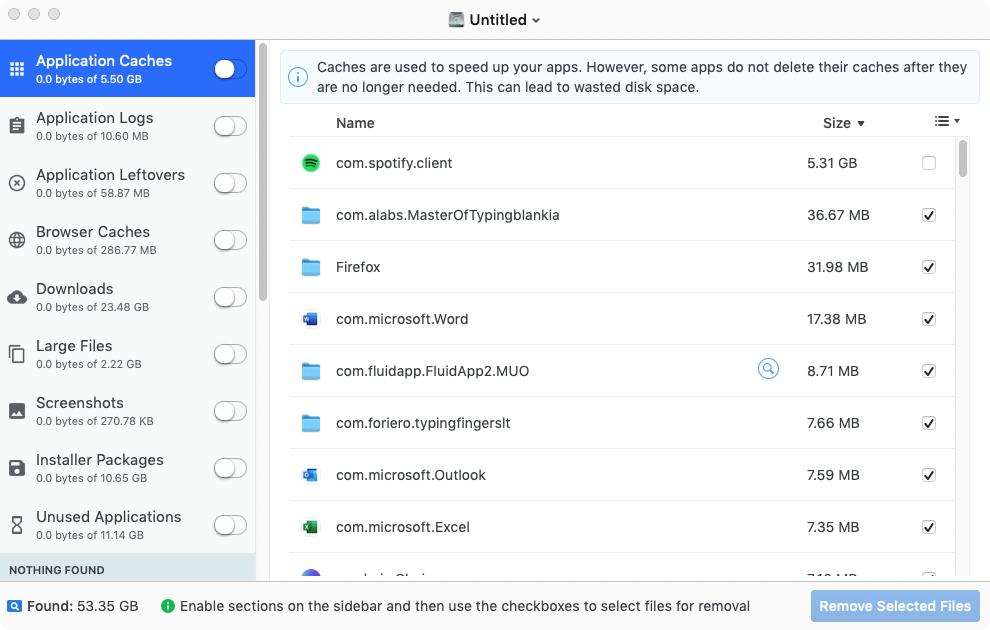The width and height of the screenshot is (990, 630).
Task: Open the Size sort dropdown
Action: tap(844, 123)
